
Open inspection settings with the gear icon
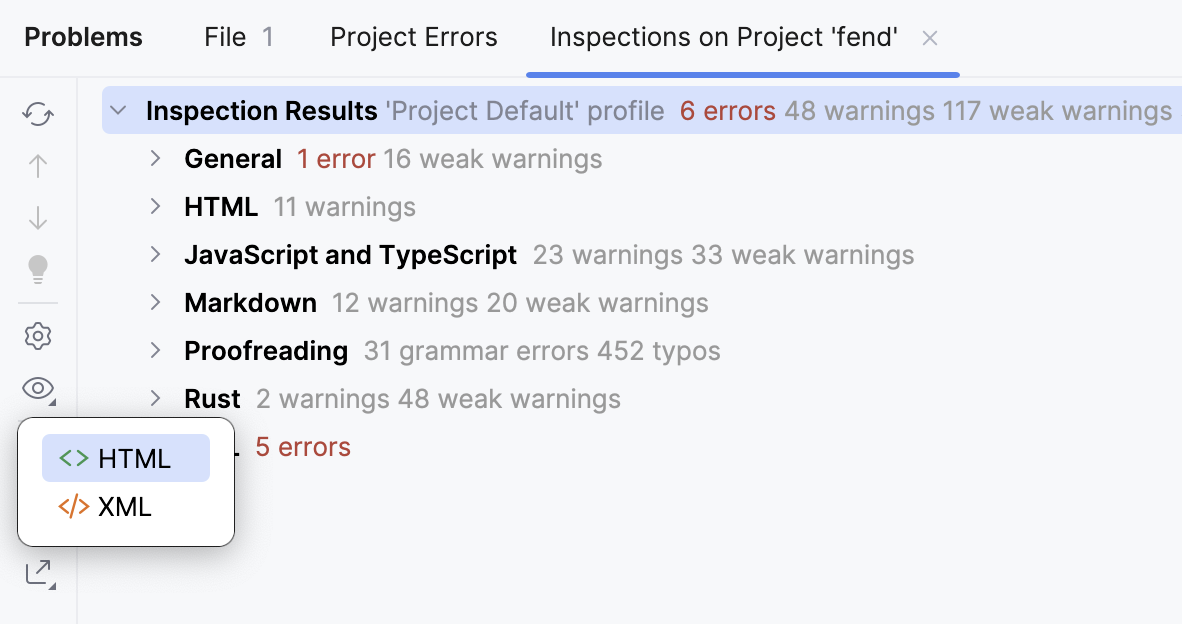click(37, 337)
